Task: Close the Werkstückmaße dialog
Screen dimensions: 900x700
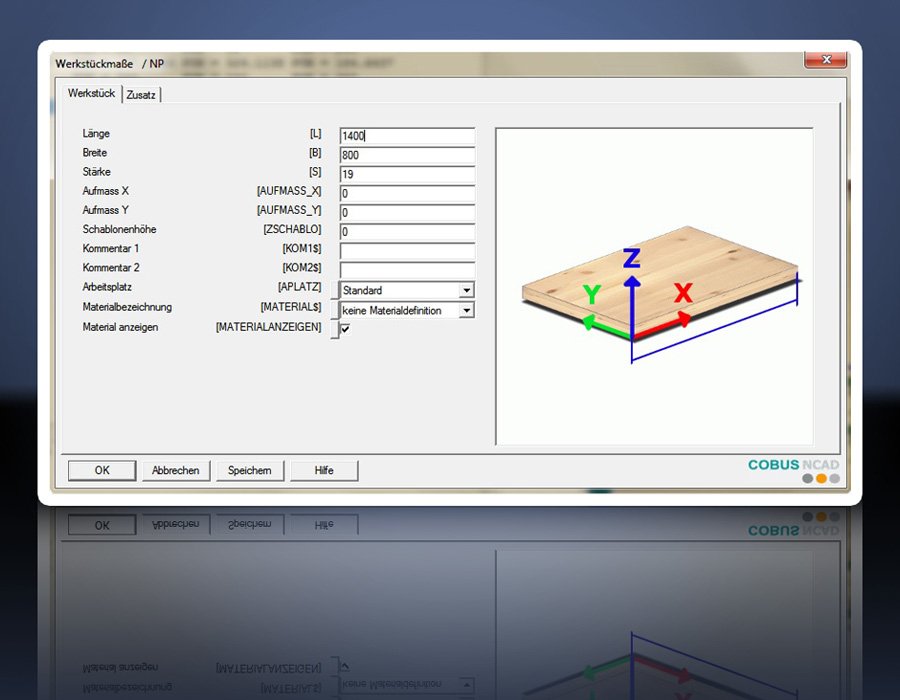Action: tap(825, 59)
